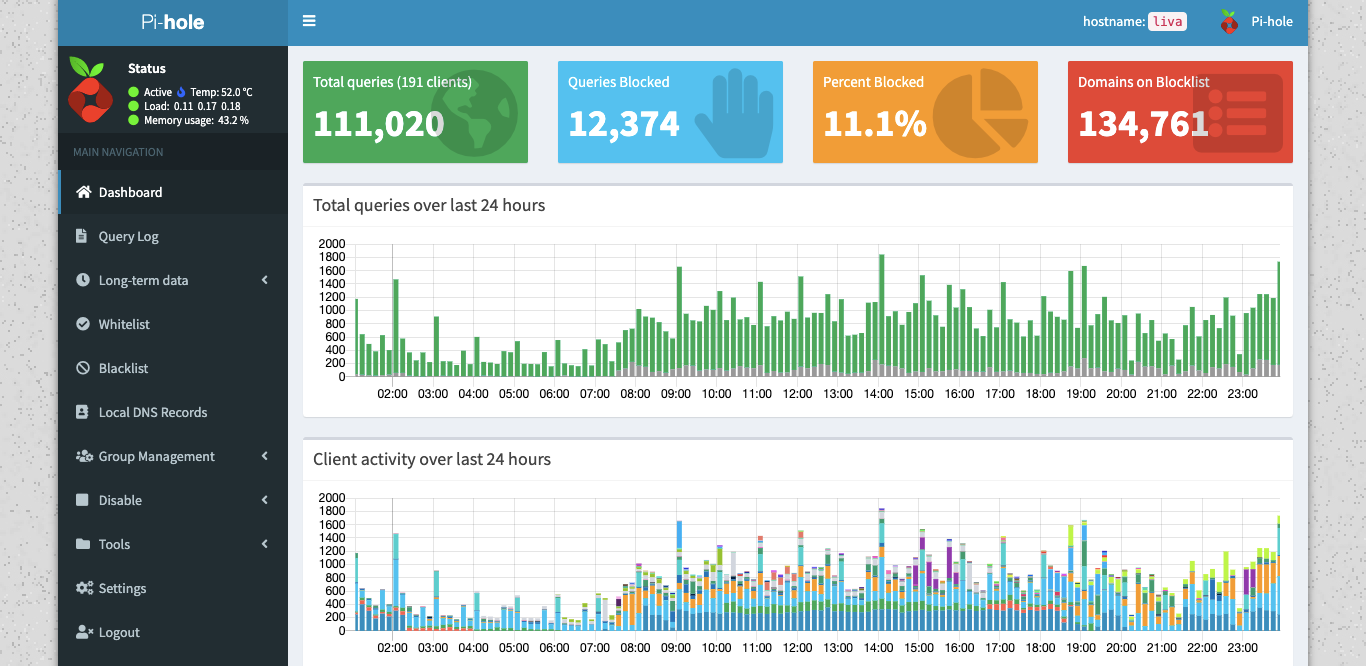Click the 111,020 total queries value

[x=379, y=123]
